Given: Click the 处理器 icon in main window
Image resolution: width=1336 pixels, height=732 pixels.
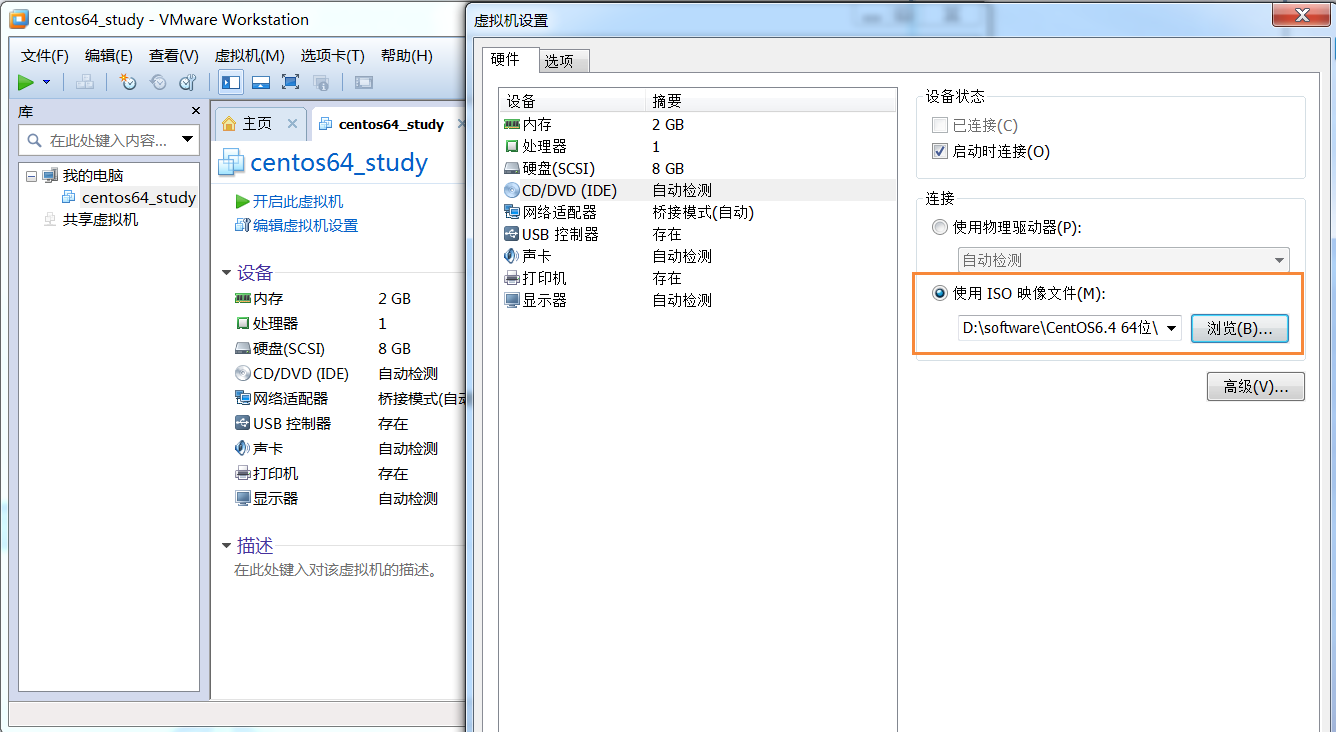Looking at the screenshot, I should pyautogui.click(x=242, y=323).
